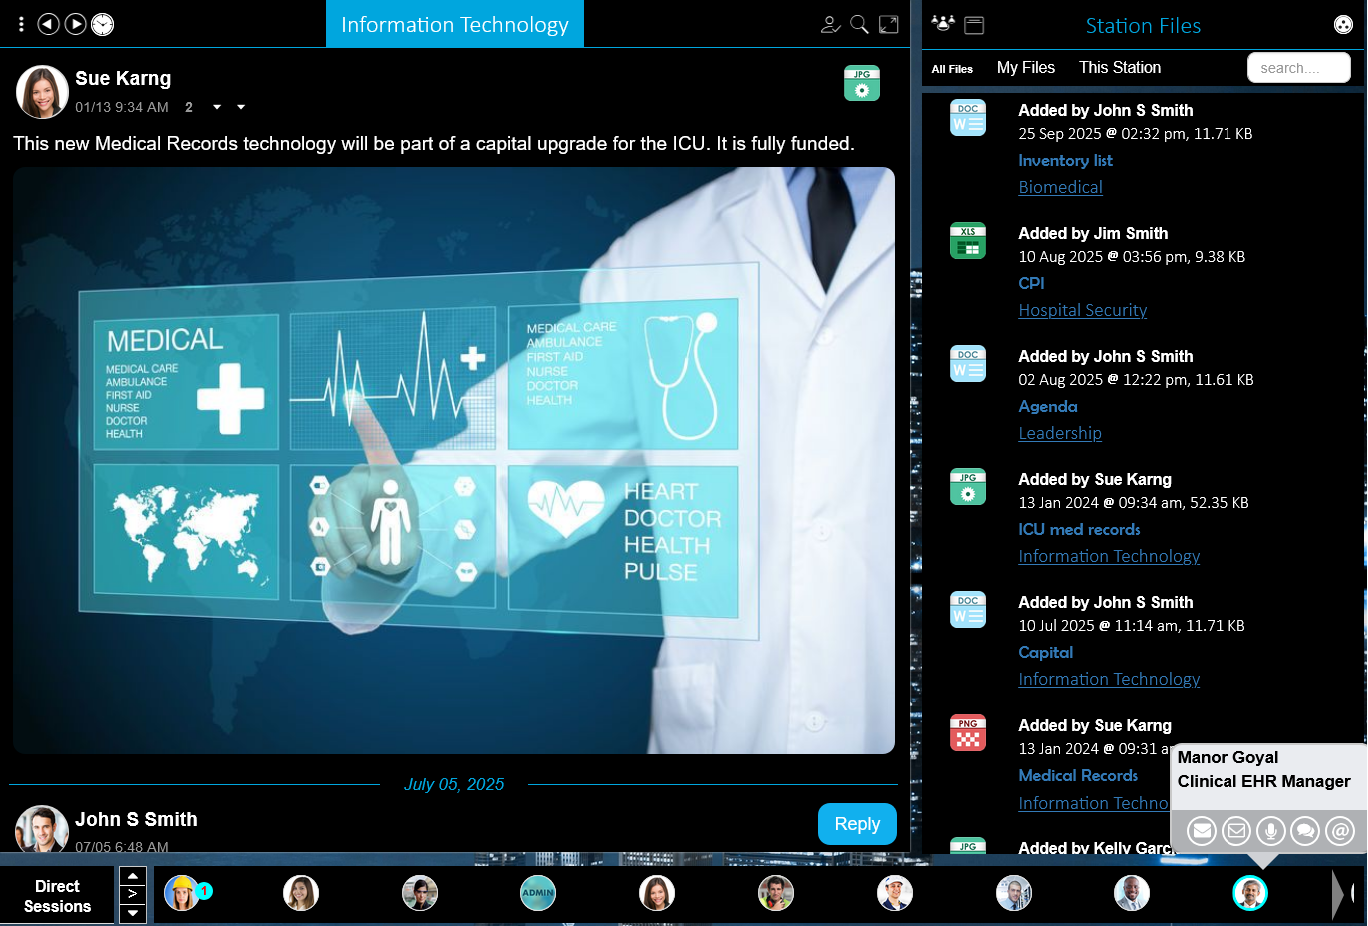Open the second dropdown arrow beside Sue's post
Viewport: 1368px width, 926px height.
(241, 107)
